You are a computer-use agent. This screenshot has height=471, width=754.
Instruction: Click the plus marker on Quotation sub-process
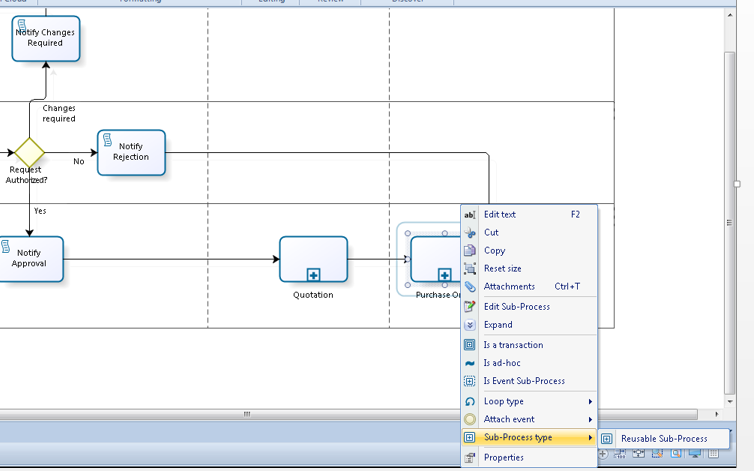point(314,275)
